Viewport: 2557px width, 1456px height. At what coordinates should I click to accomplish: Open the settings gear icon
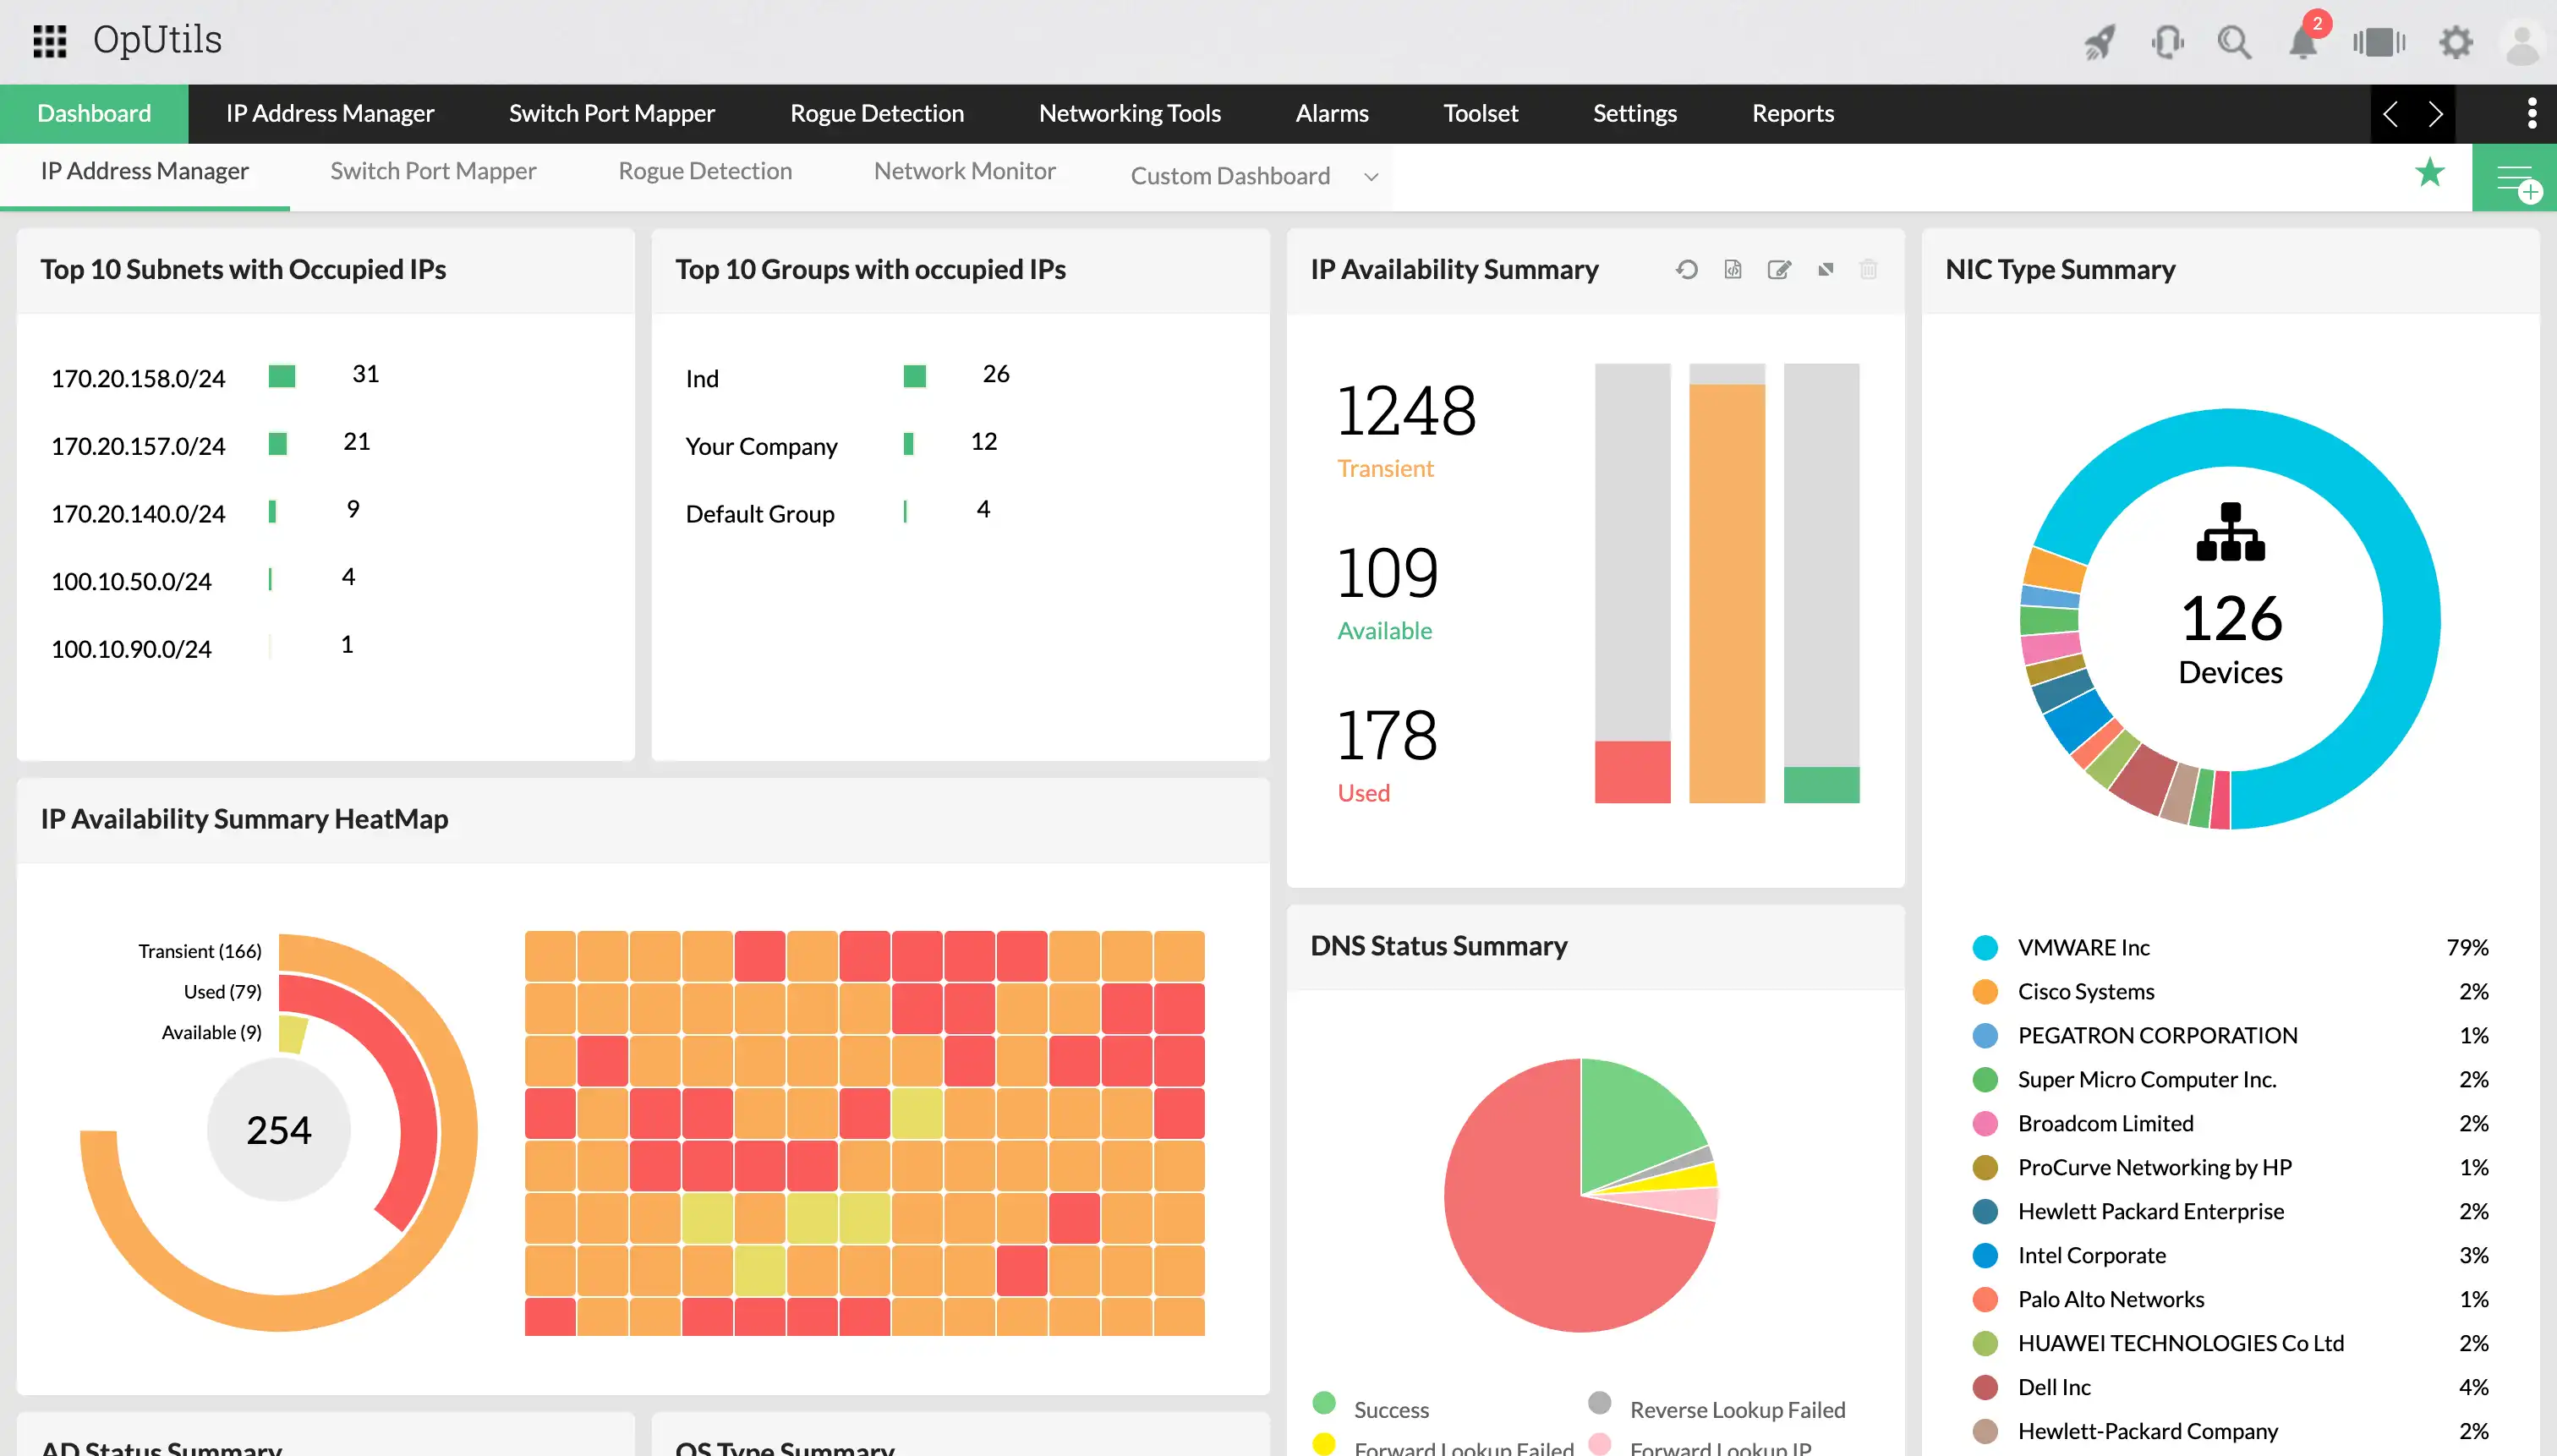2457,42
